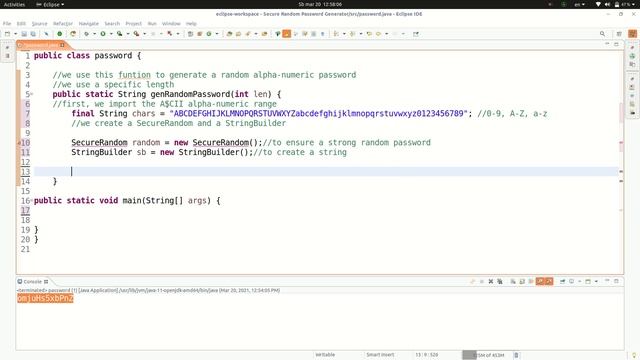The image size is (640, 360).
Task: Open the Activities overview
Action: [14, 4]
